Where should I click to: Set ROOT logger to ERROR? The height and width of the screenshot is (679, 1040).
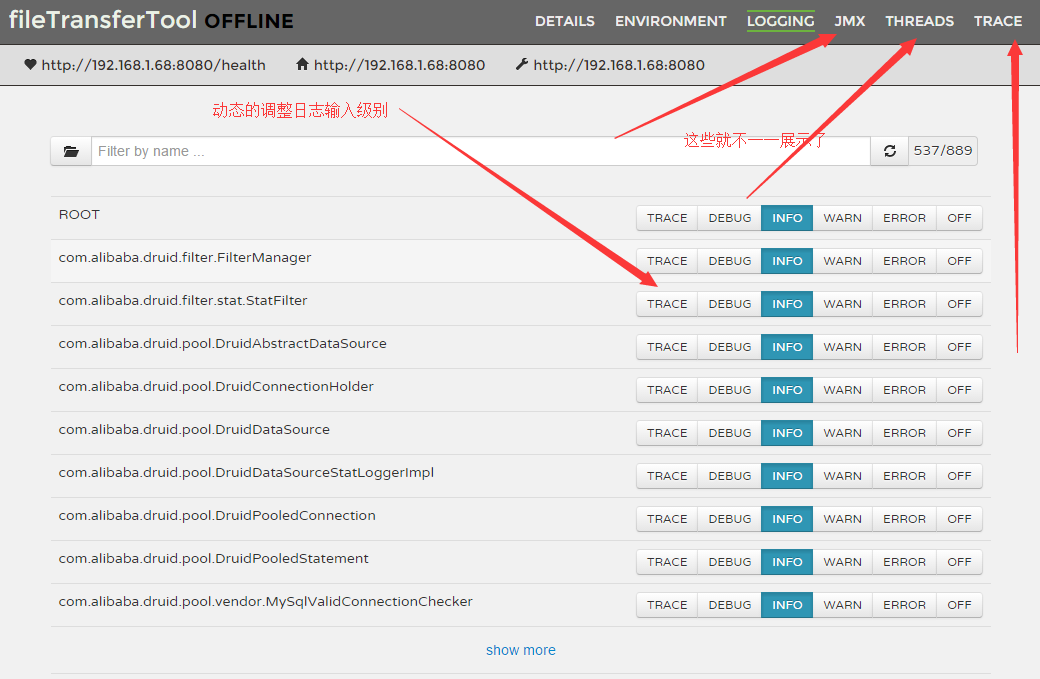pyautogui.click(x=904, y=218)
